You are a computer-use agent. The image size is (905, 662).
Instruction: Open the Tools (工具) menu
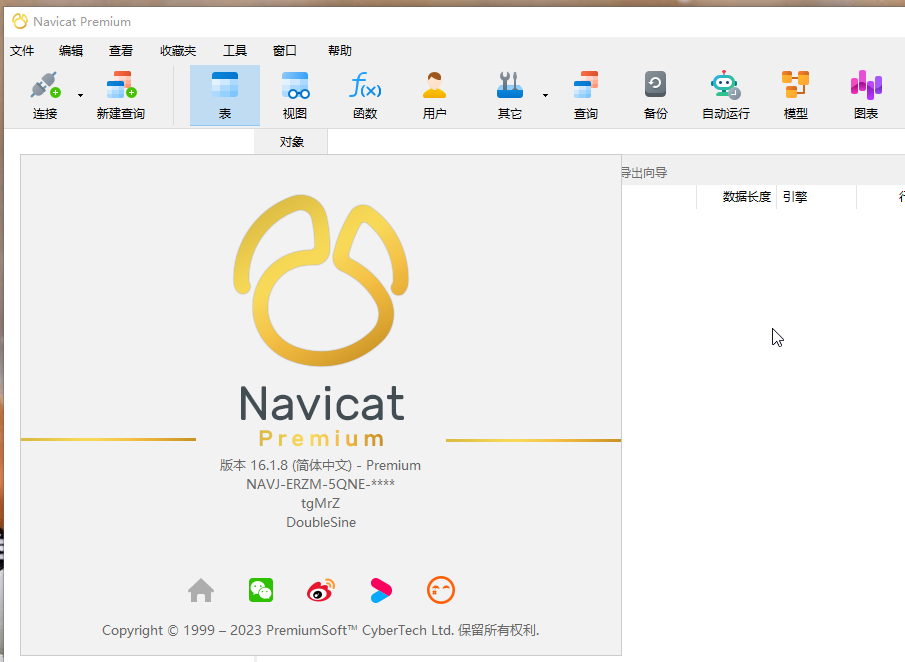(x=235, y=51)
